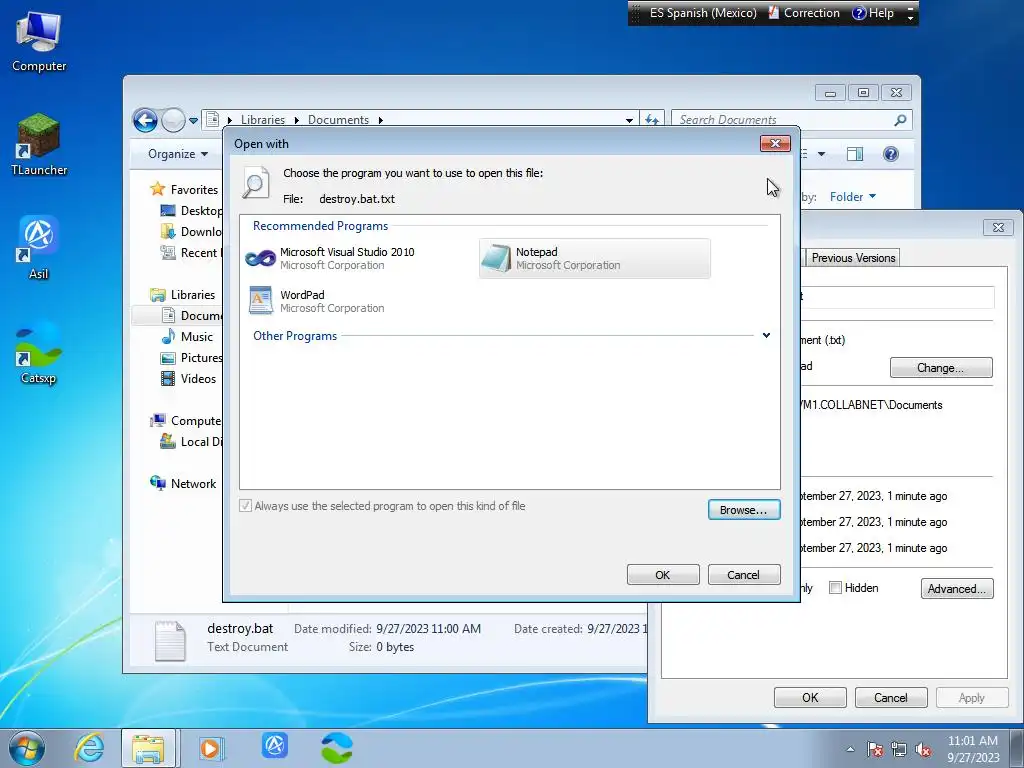Click the destroy.bat file icon in details pane

coord(170,641)
